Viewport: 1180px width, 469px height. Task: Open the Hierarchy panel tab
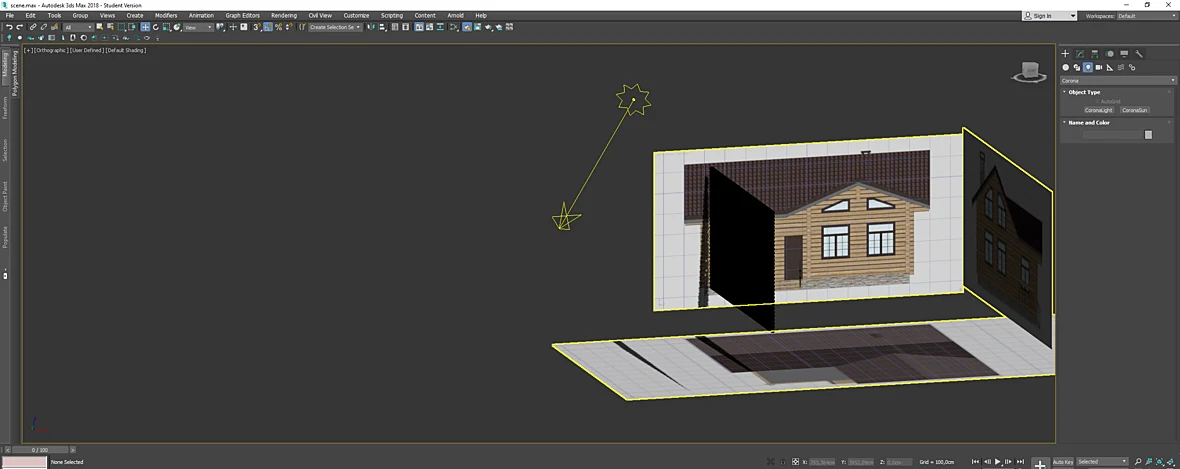tap(1094, 53)
